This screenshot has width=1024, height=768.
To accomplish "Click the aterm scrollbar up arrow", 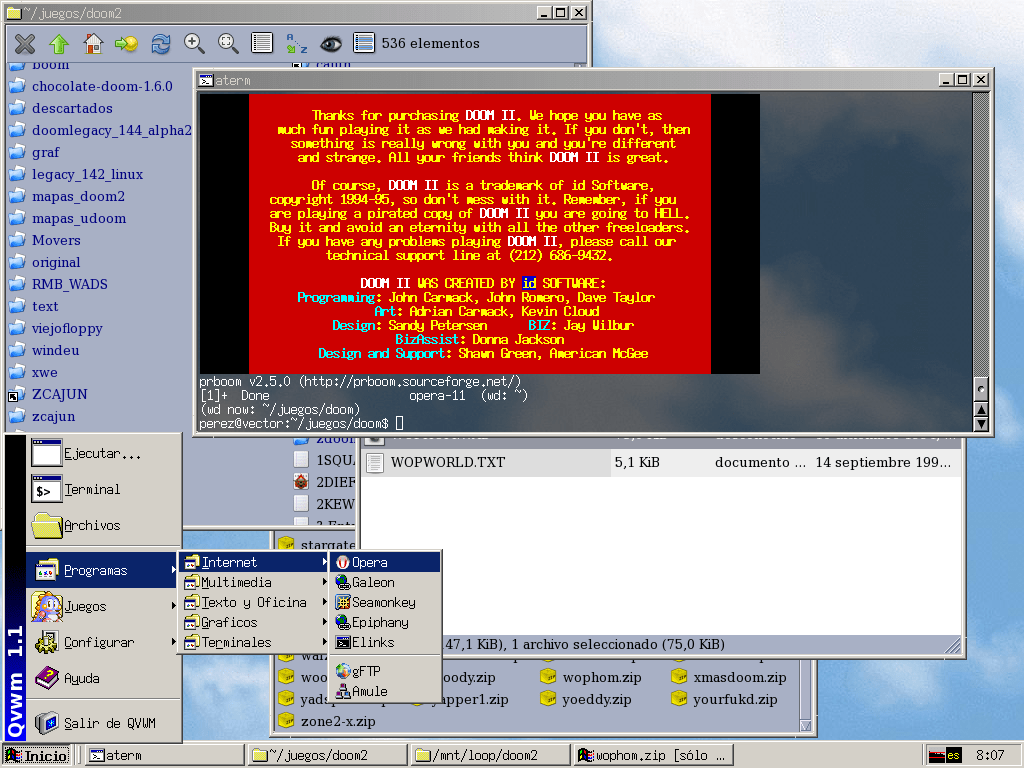I will click(981, 409).
